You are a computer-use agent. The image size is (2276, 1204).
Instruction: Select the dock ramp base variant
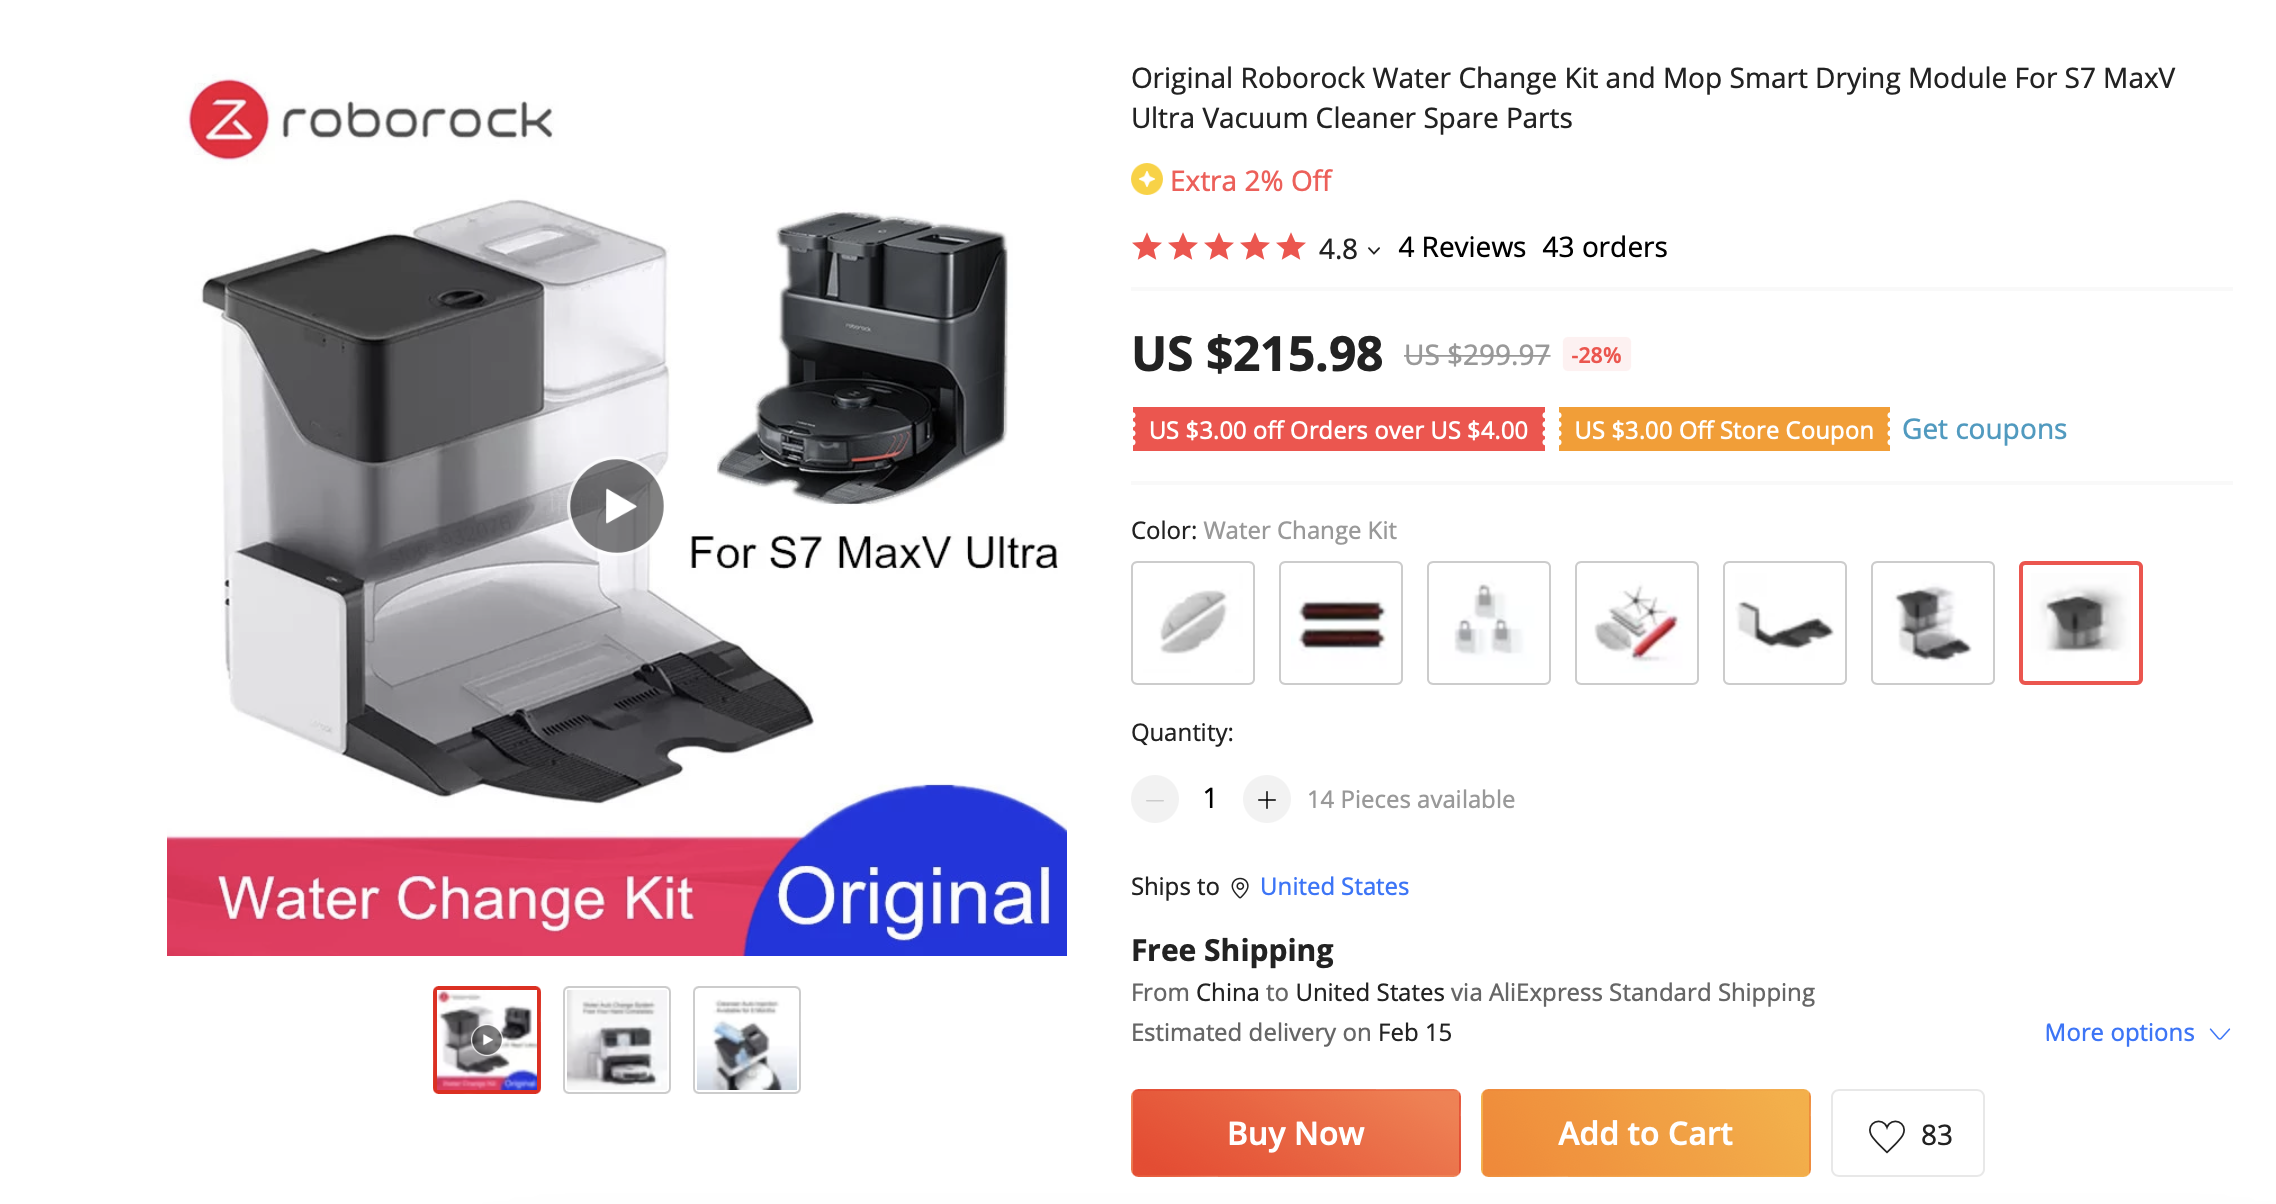point(1785,623)
